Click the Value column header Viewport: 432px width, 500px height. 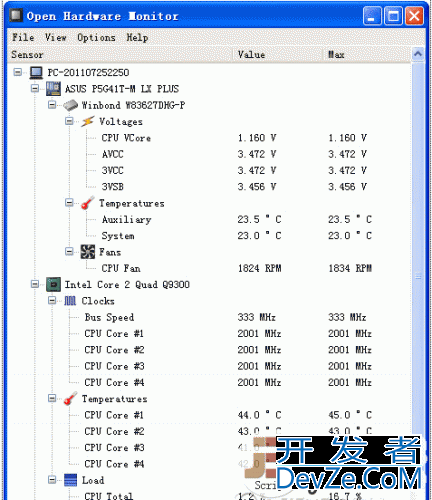click(x=278, y=55)
